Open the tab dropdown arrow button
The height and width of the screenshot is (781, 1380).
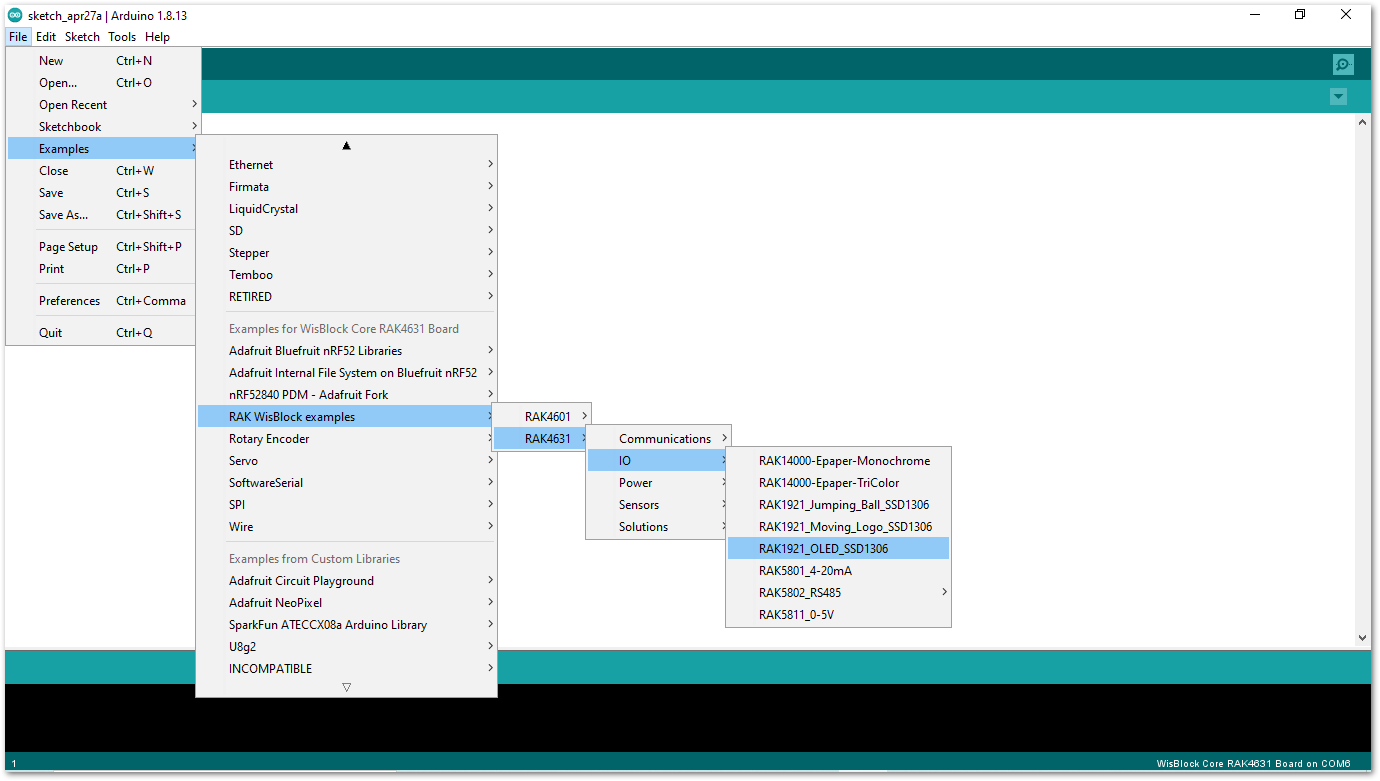(x=1338, y=96)
